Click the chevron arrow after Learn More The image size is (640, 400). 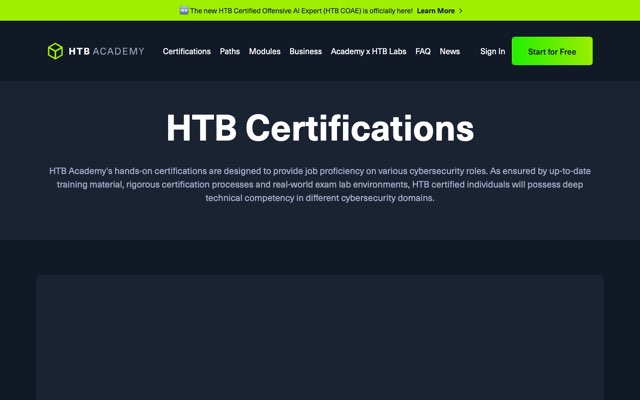point(461,11)
